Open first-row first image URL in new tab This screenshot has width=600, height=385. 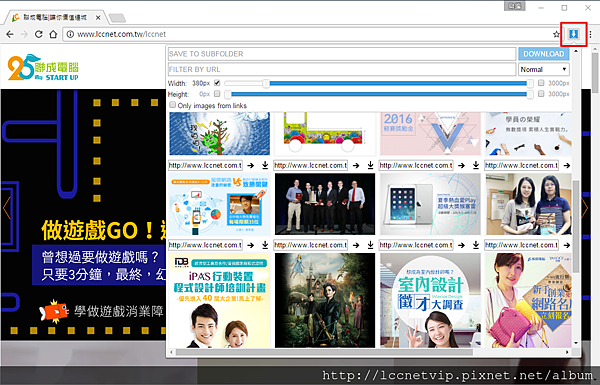pos(251,165)
